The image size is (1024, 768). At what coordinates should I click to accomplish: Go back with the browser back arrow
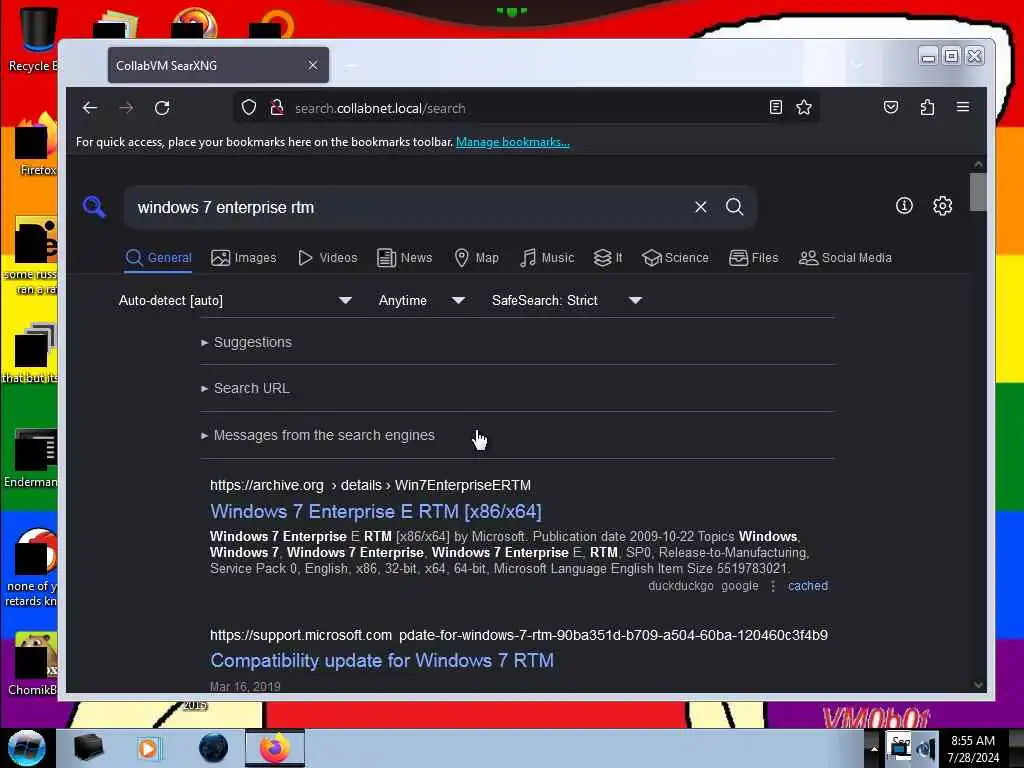tap(90, 108)
